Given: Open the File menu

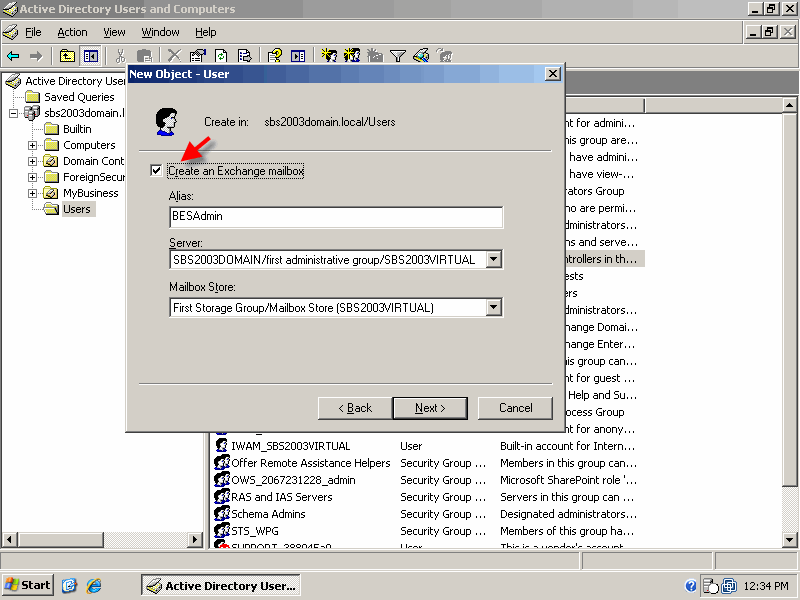Looking at the screenshot, I should pyautogui.click(x=33, y=32).
